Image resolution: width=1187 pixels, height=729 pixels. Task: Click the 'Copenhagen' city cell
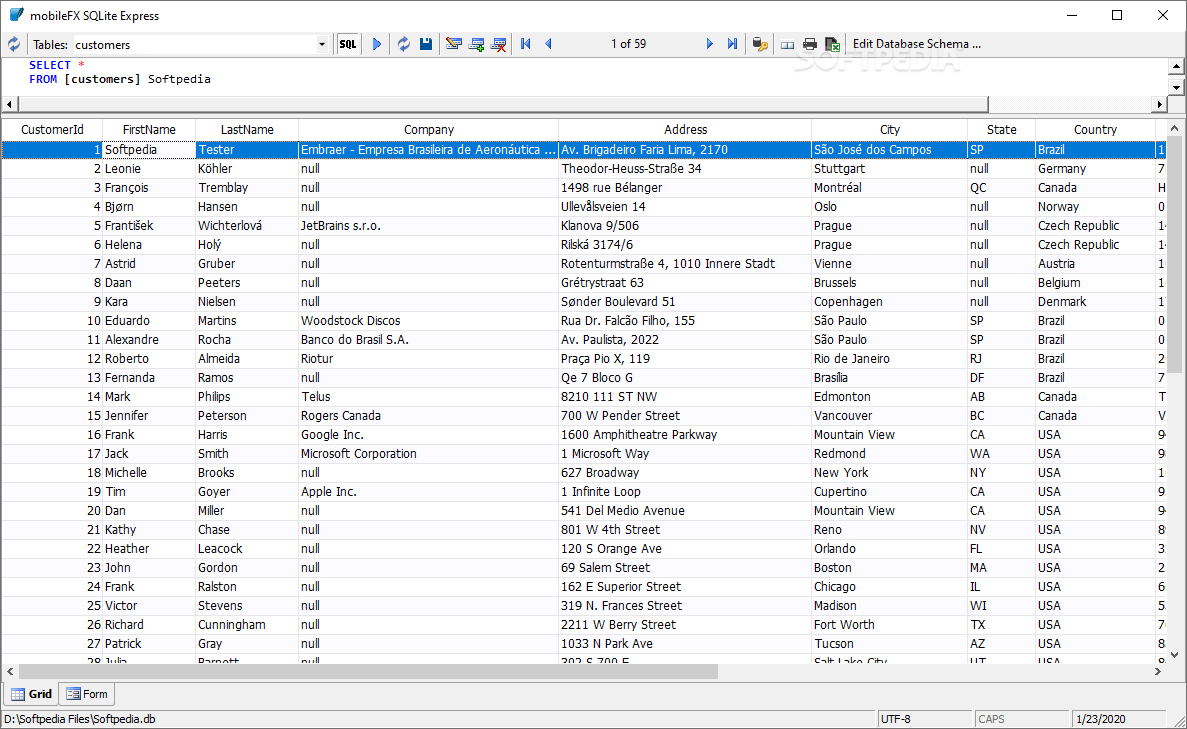tap(889, 302)
